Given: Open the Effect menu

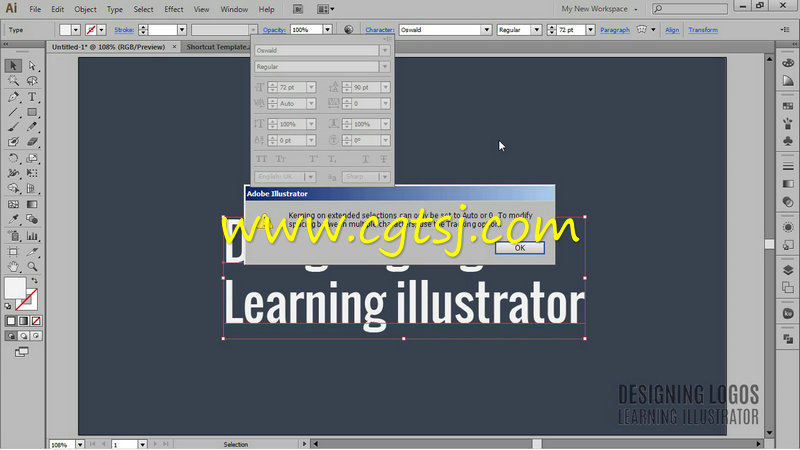Looking at the screenshot, I should pyautogui.click(x=173, y=9).
